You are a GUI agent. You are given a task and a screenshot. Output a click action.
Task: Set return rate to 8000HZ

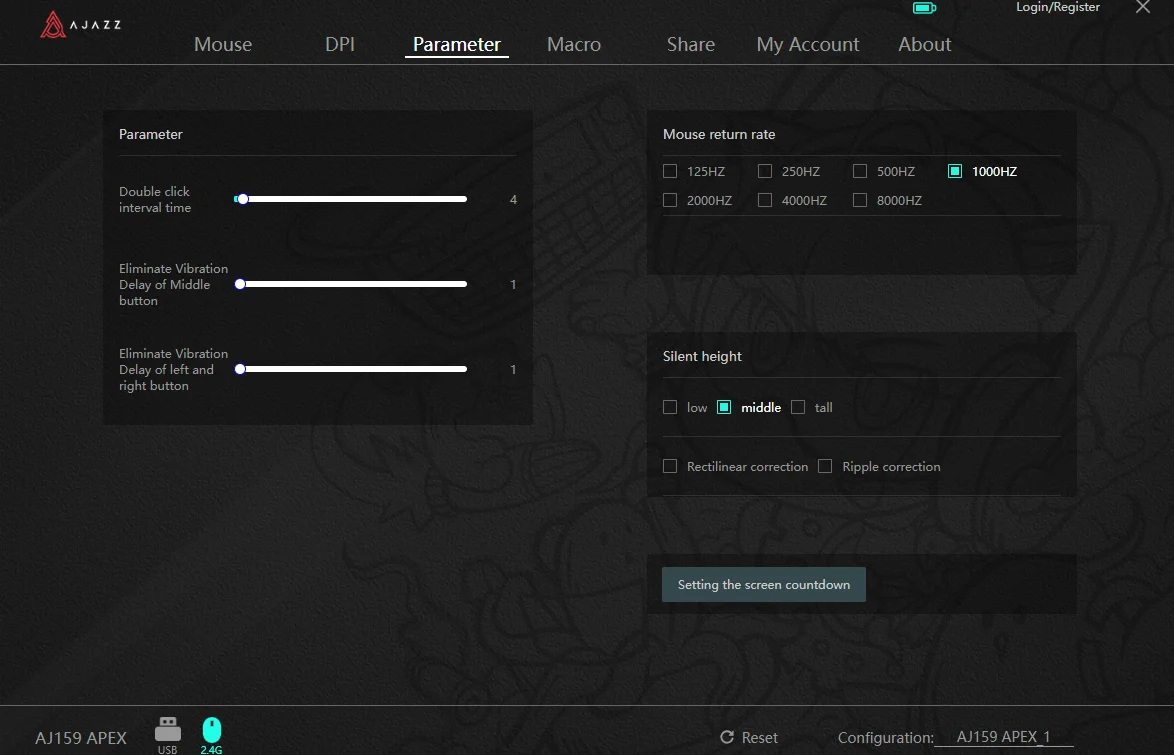click(x=860, y=201)
